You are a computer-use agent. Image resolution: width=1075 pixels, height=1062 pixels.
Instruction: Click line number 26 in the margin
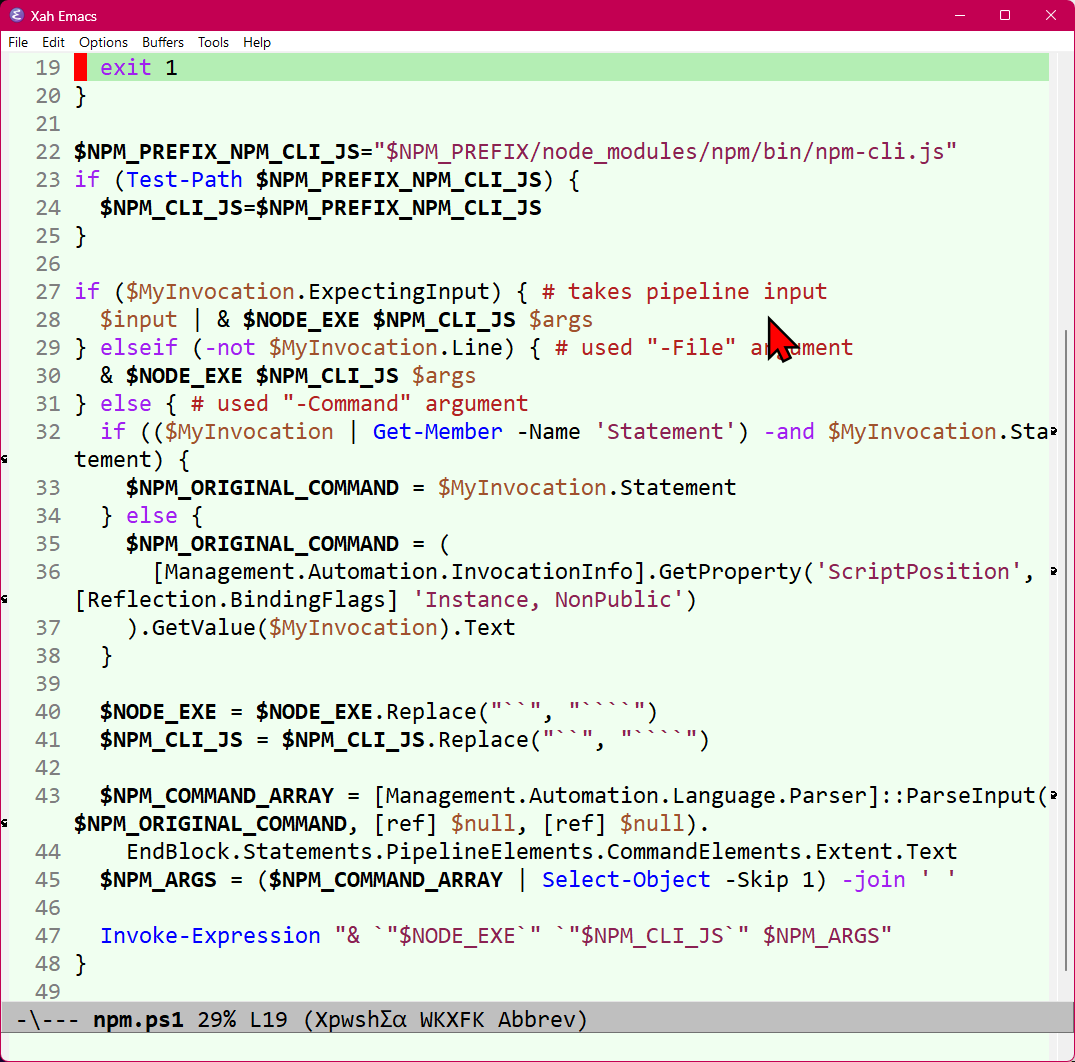[x=48, y=264]
